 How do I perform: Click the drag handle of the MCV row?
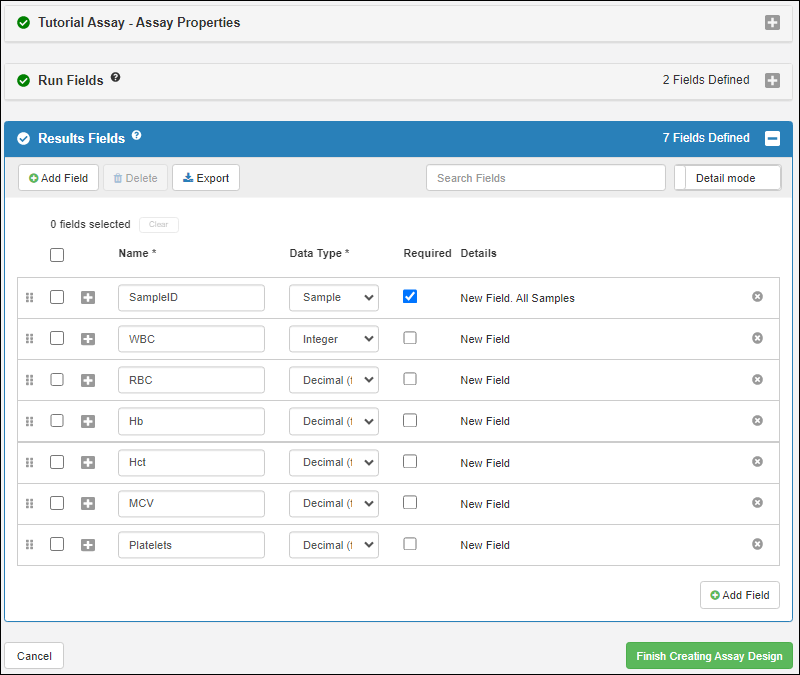[29, 503]
